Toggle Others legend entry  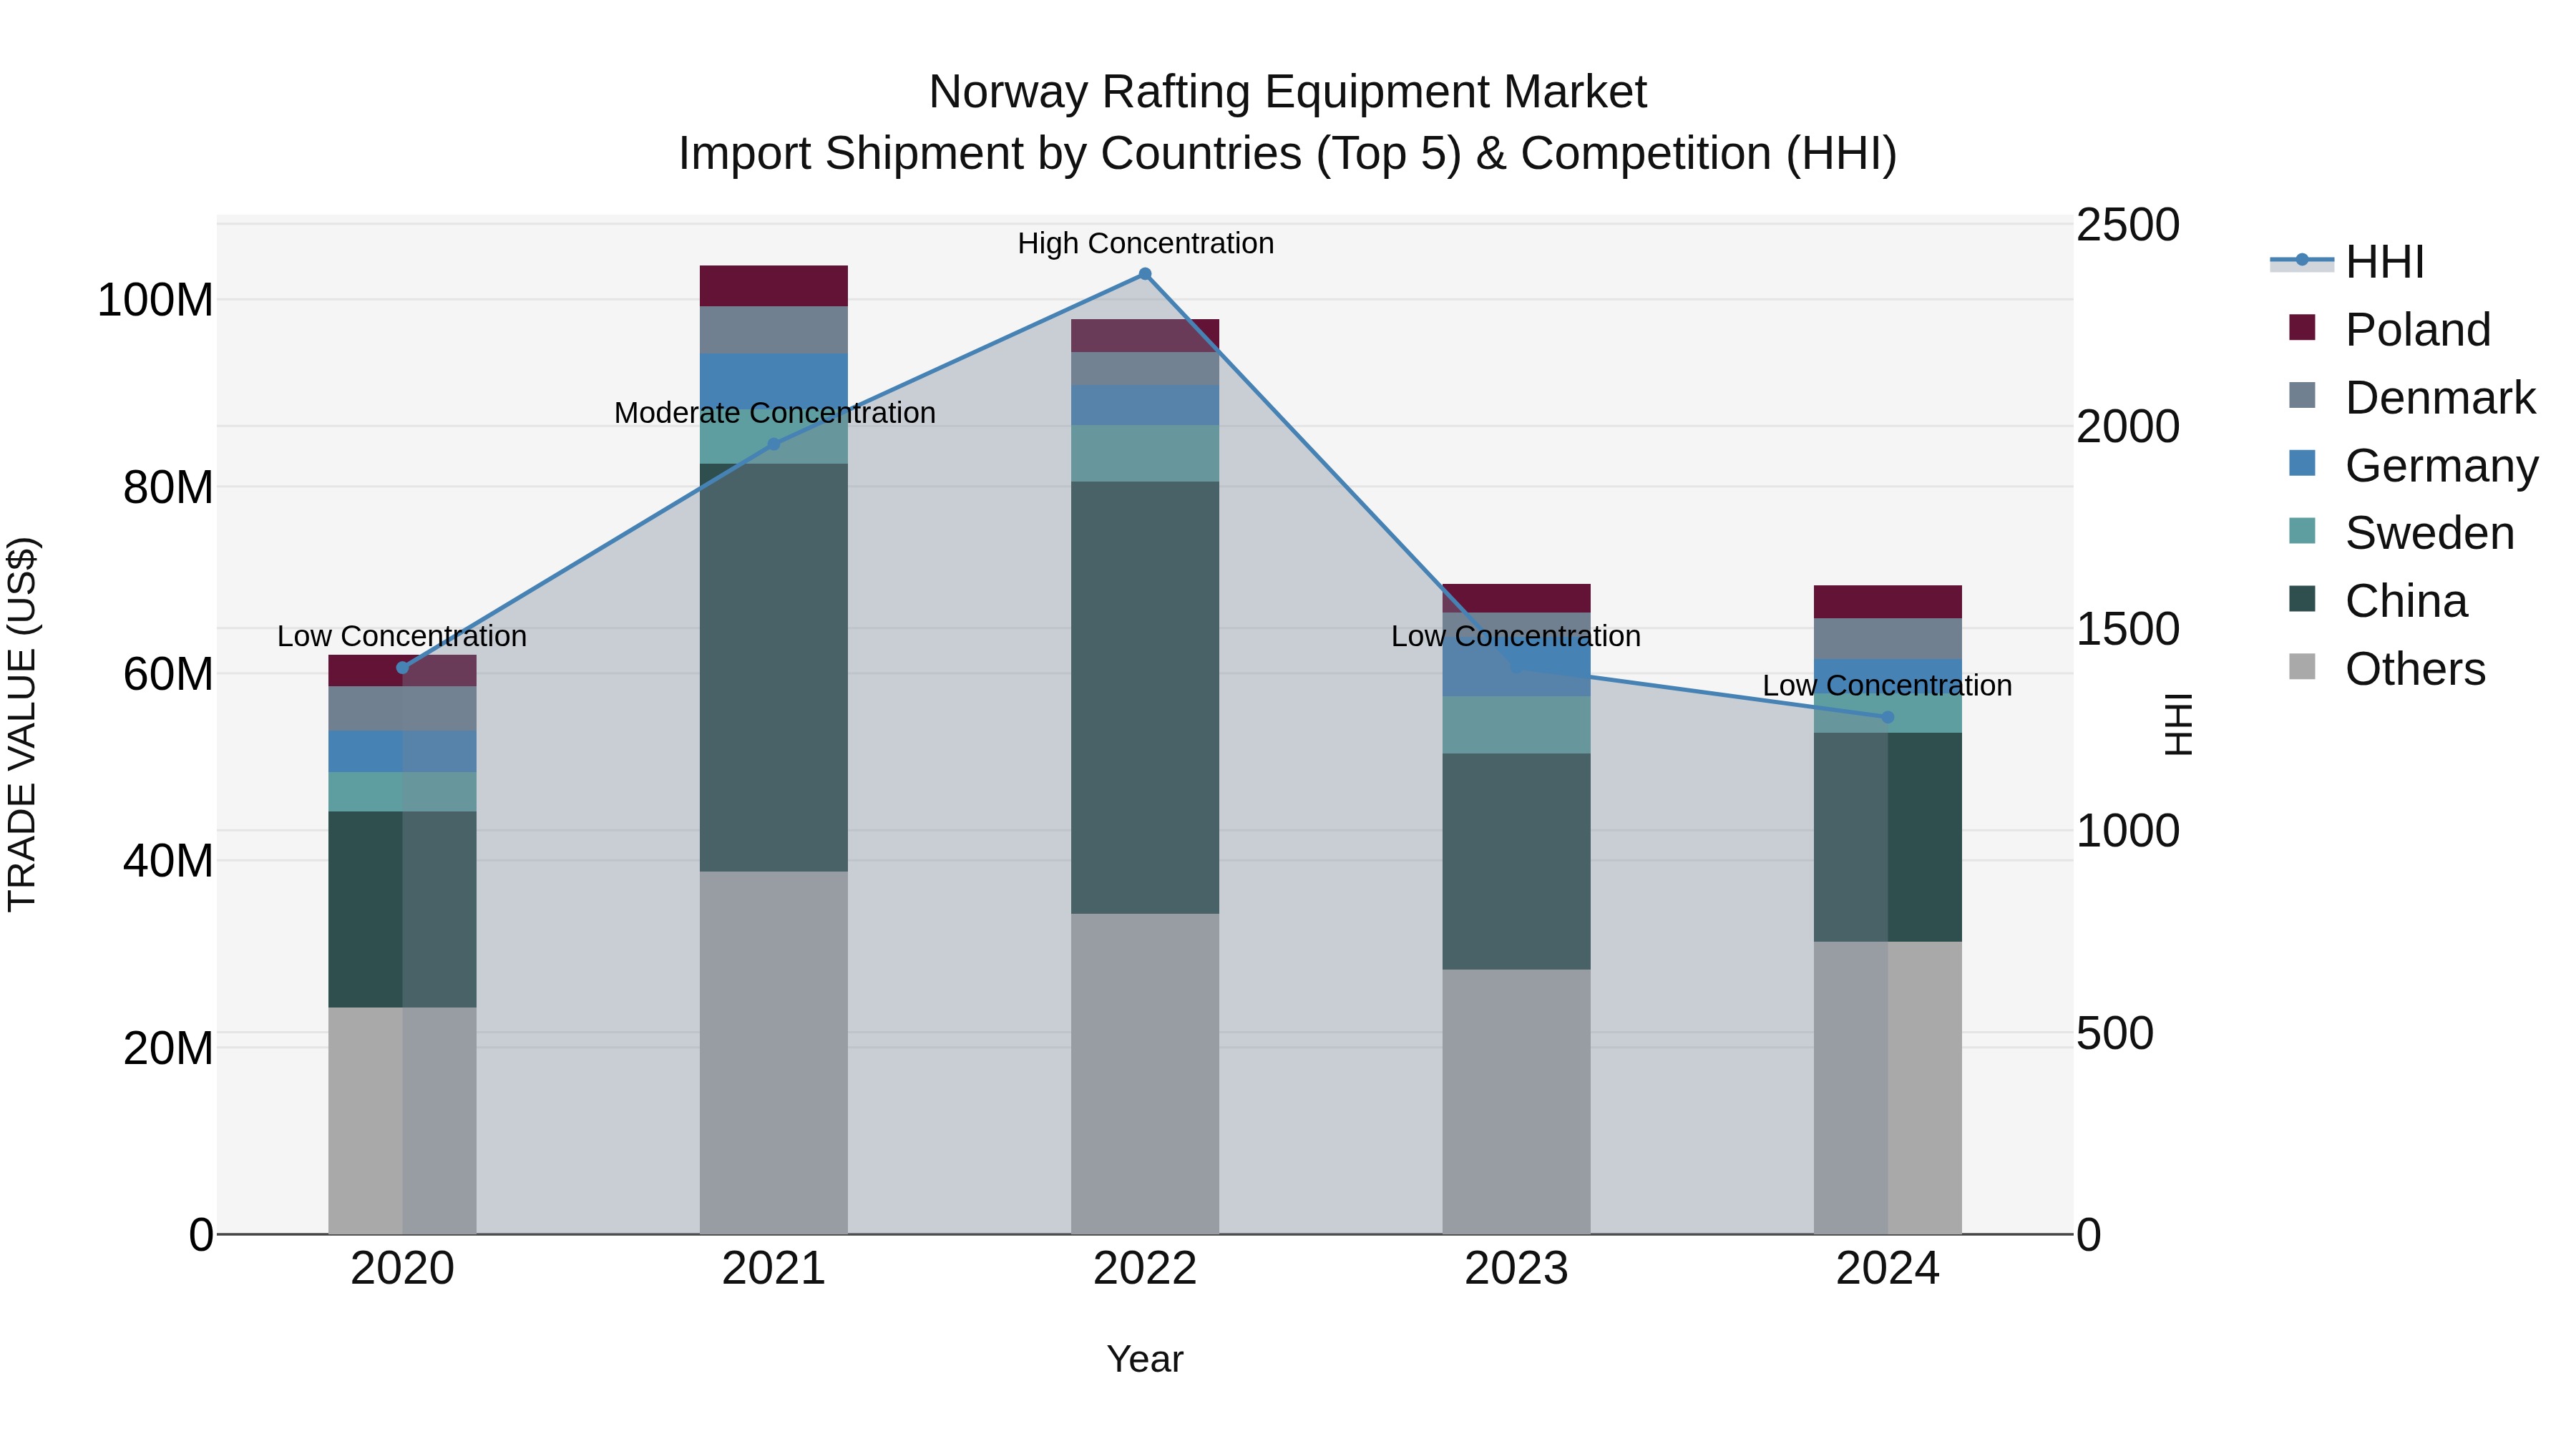coord(2387,668)
